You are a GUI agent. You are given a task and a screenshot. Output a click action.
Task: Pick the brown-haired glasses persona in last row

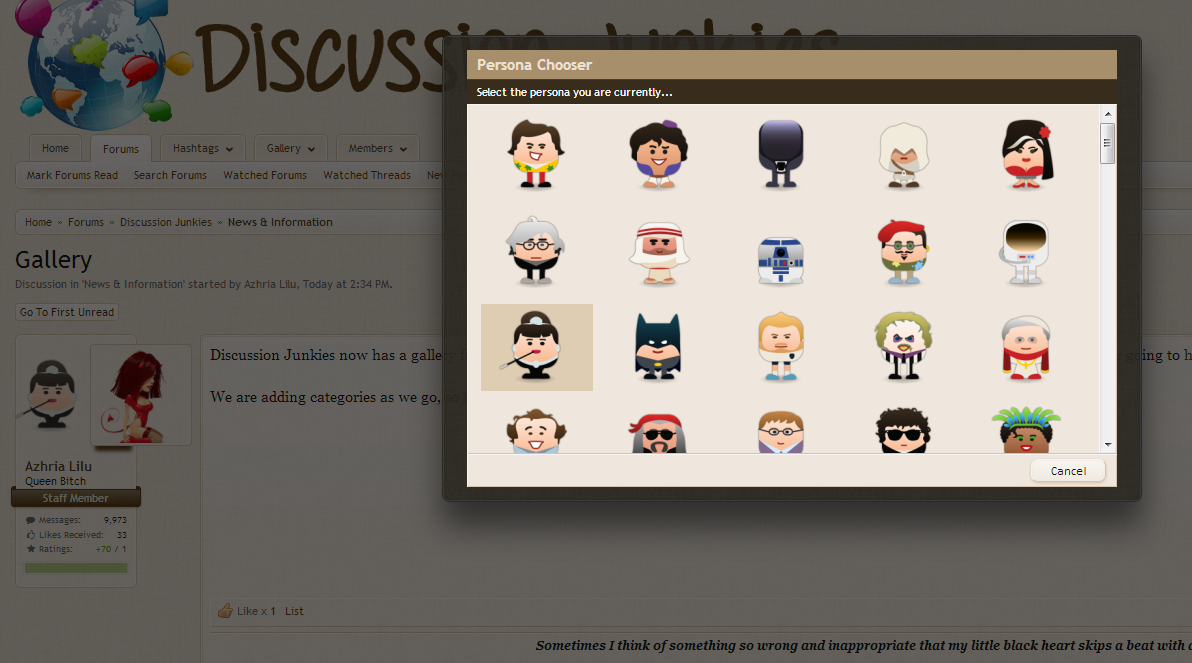[781, 432]
